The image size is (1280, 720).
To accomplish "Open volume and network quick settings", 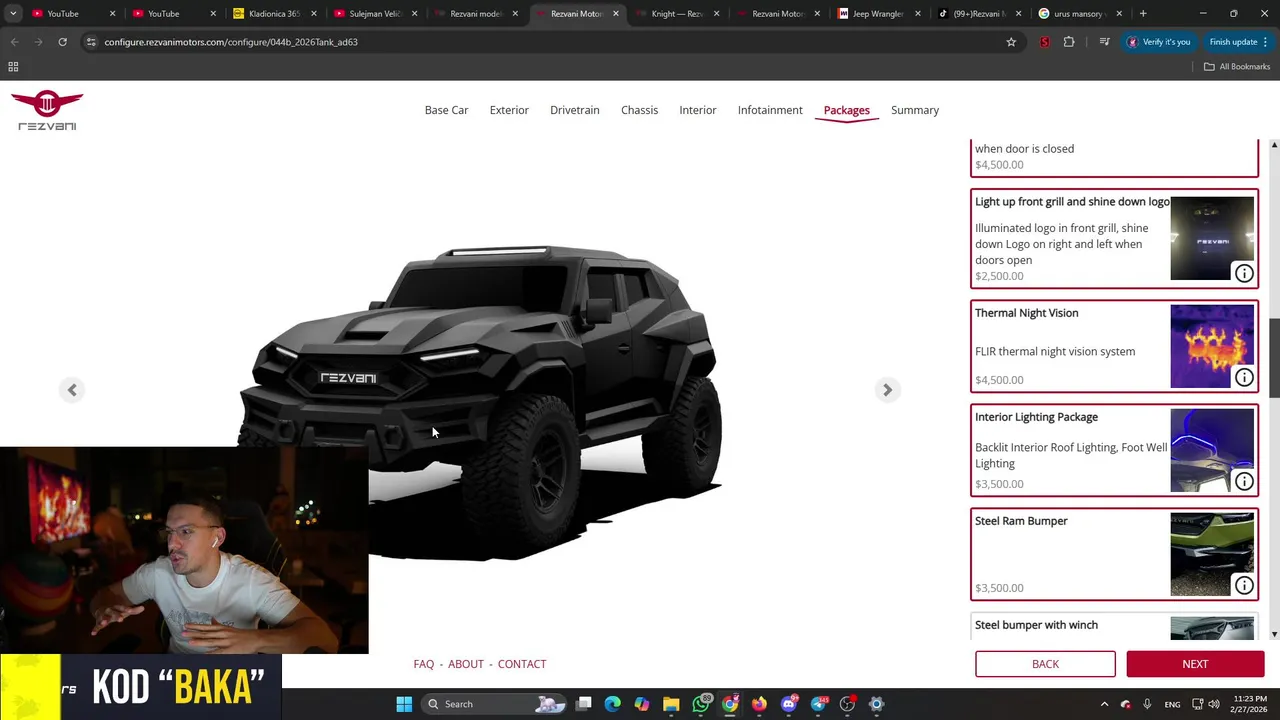I will (1207, 704).
